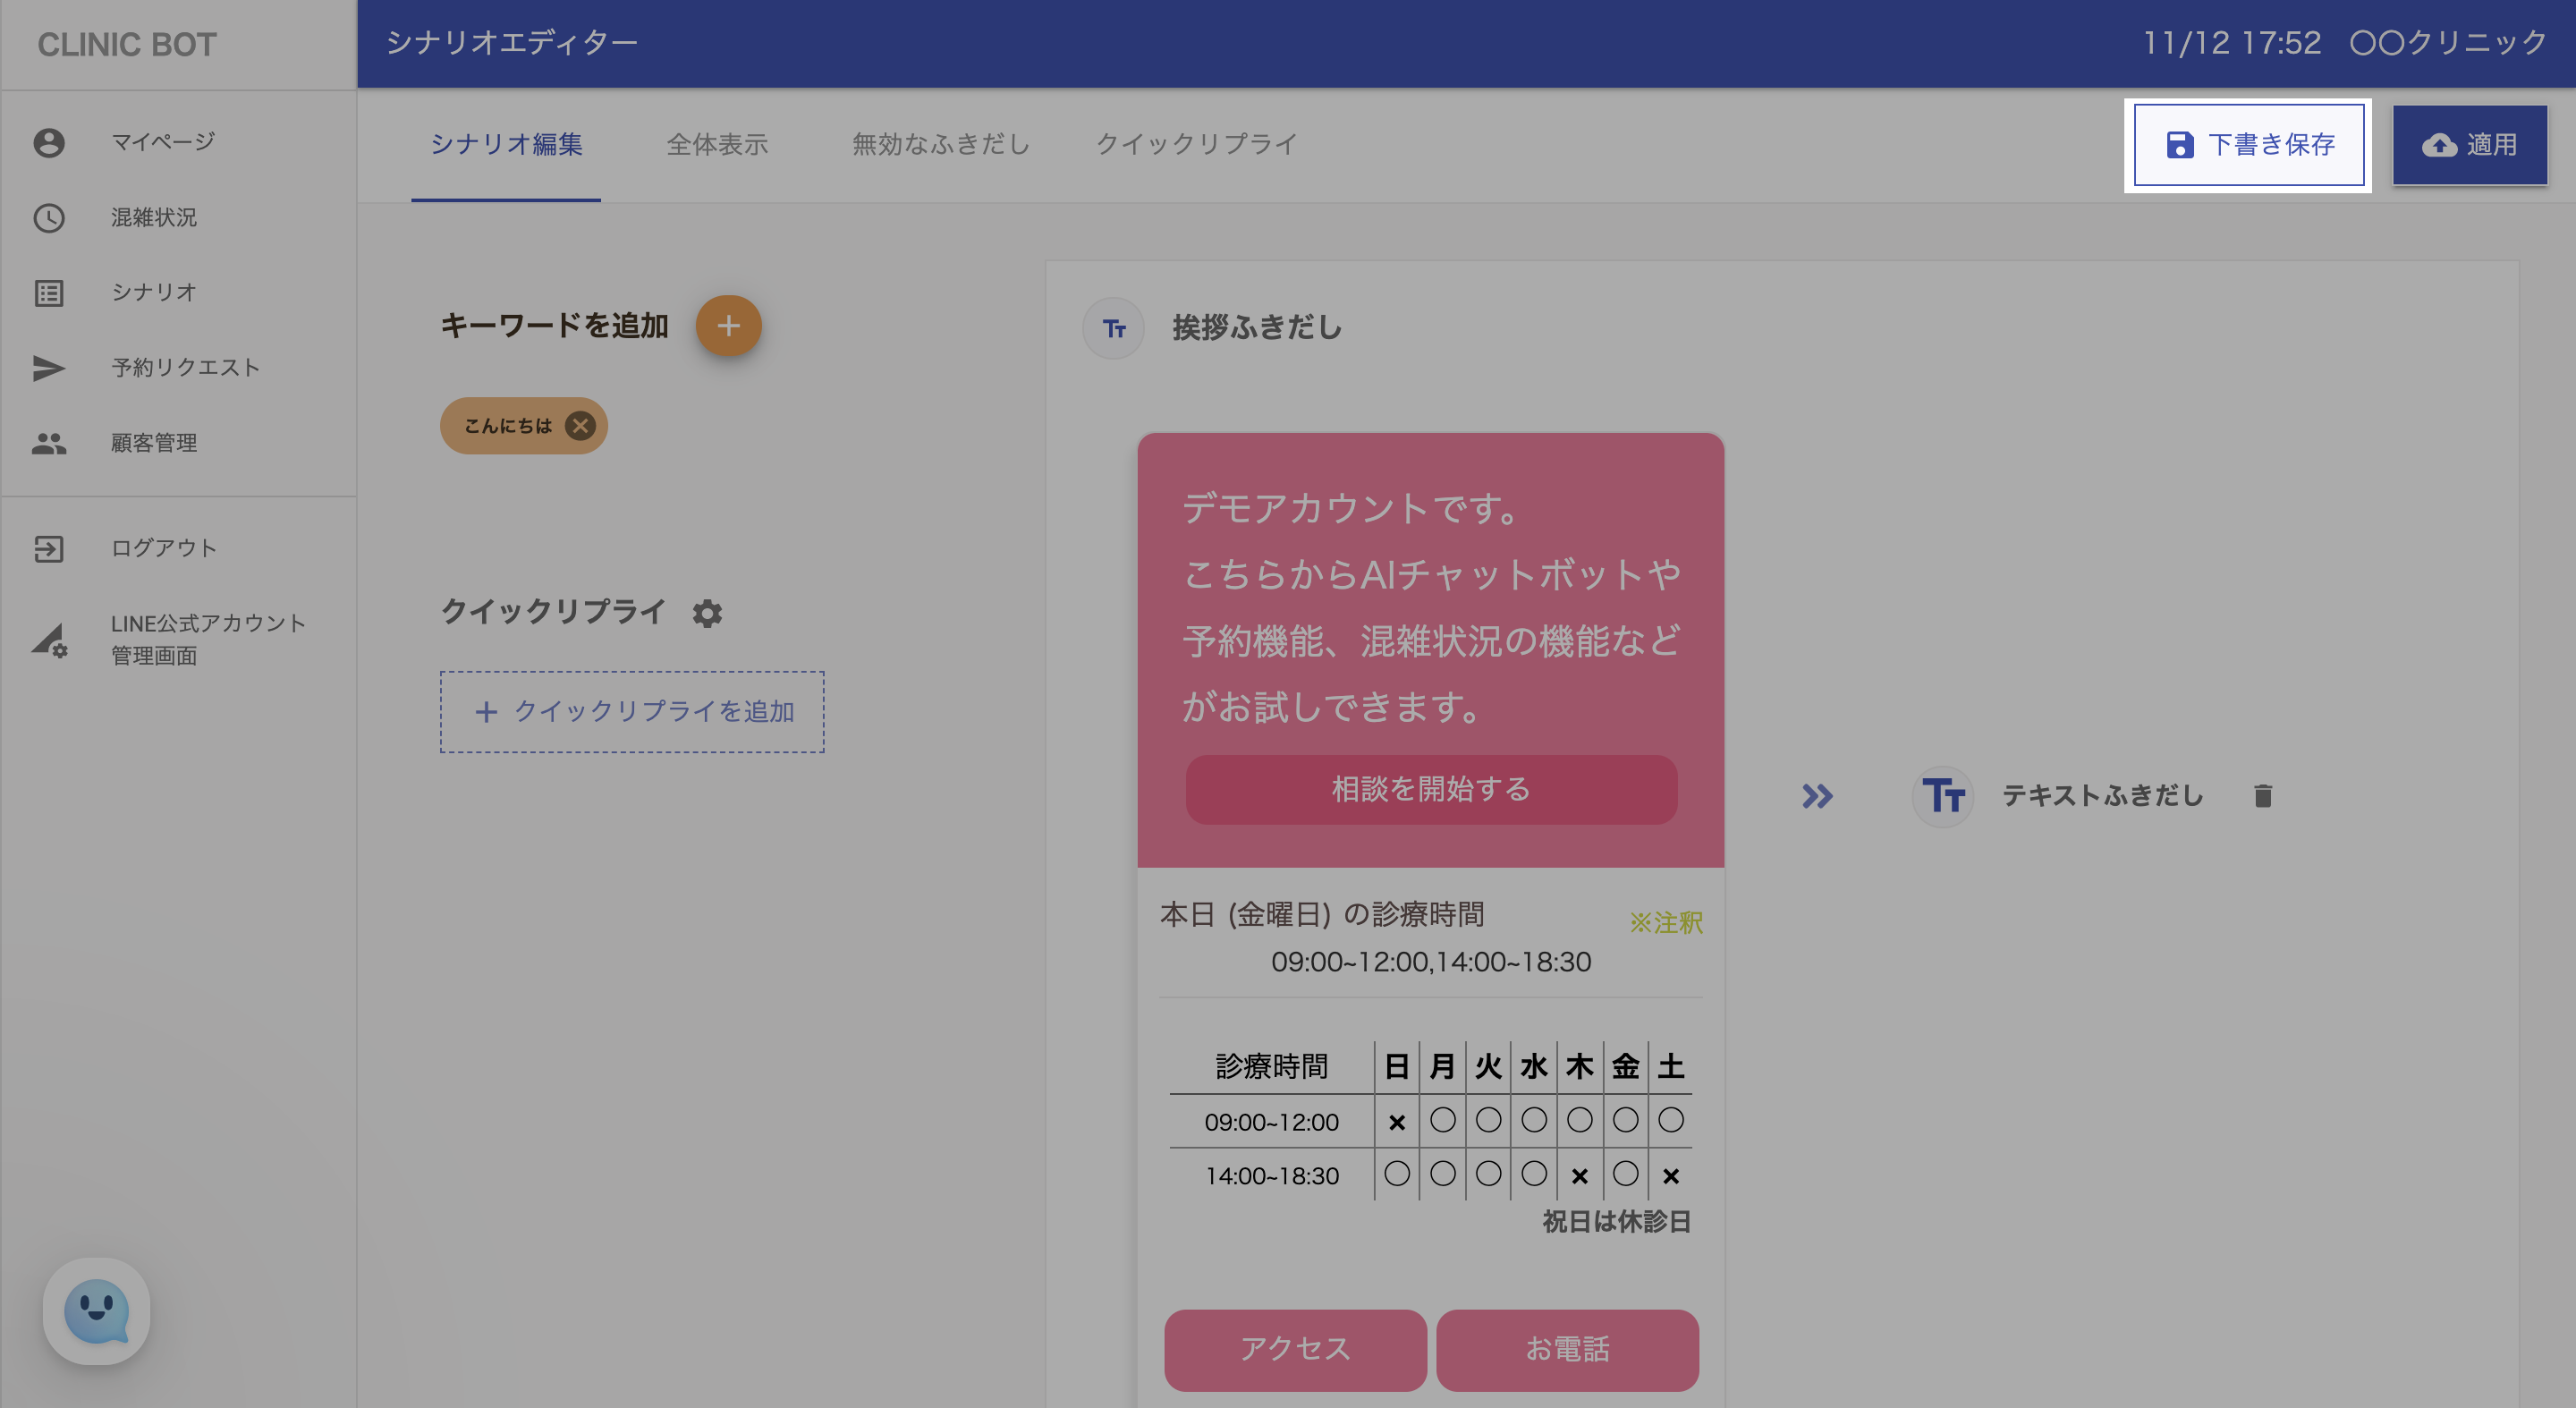Click the orange add keyword plus button
Viewport: 2576px width, 1408px height.
[x=728, y=325]
